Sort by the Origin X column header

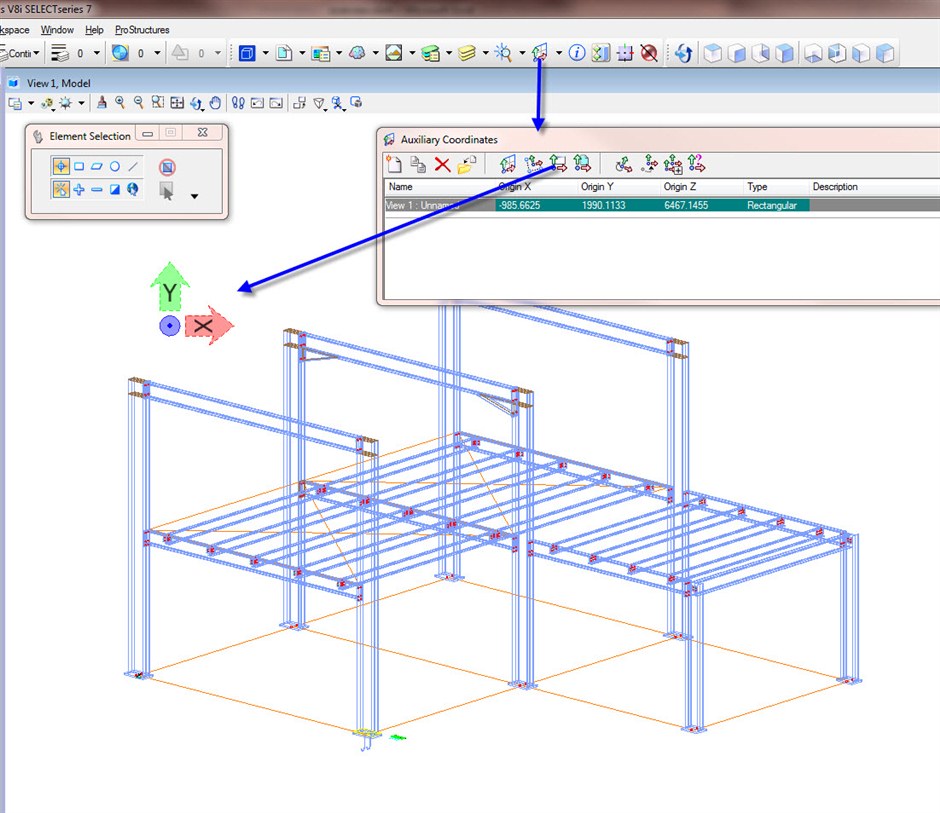515,187
